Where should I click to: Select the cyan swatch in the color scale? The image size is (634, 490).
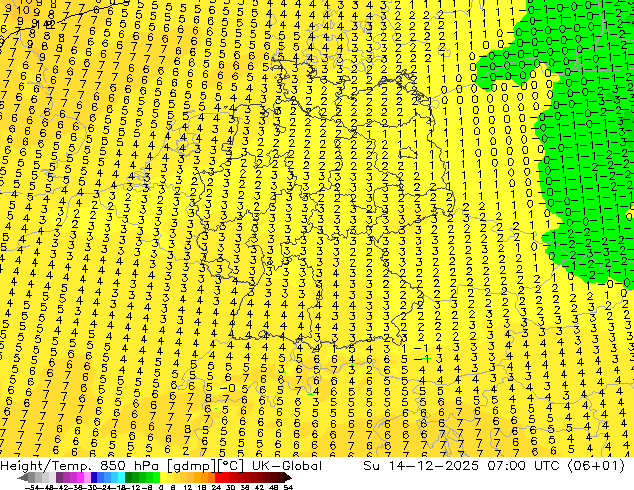pyautogui.click(x=121, y=477)
